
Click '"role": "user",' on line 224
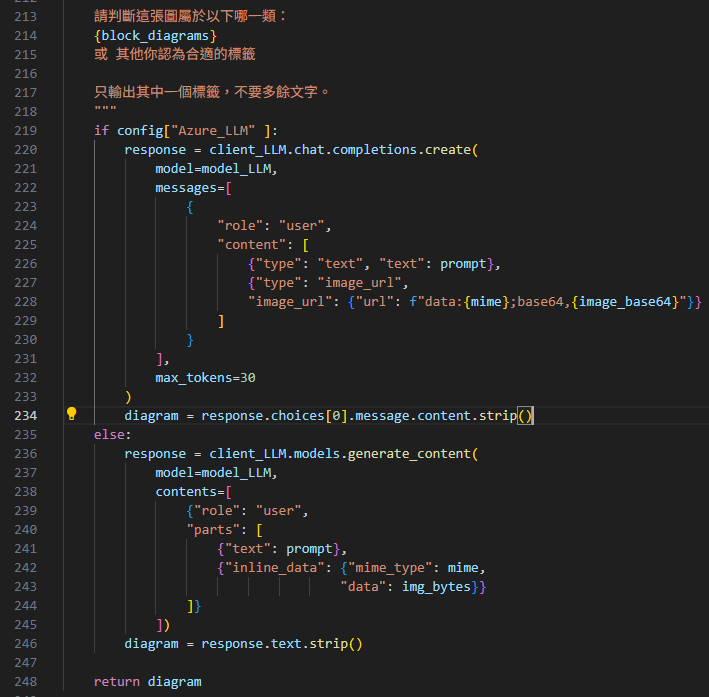coord(274,226)
